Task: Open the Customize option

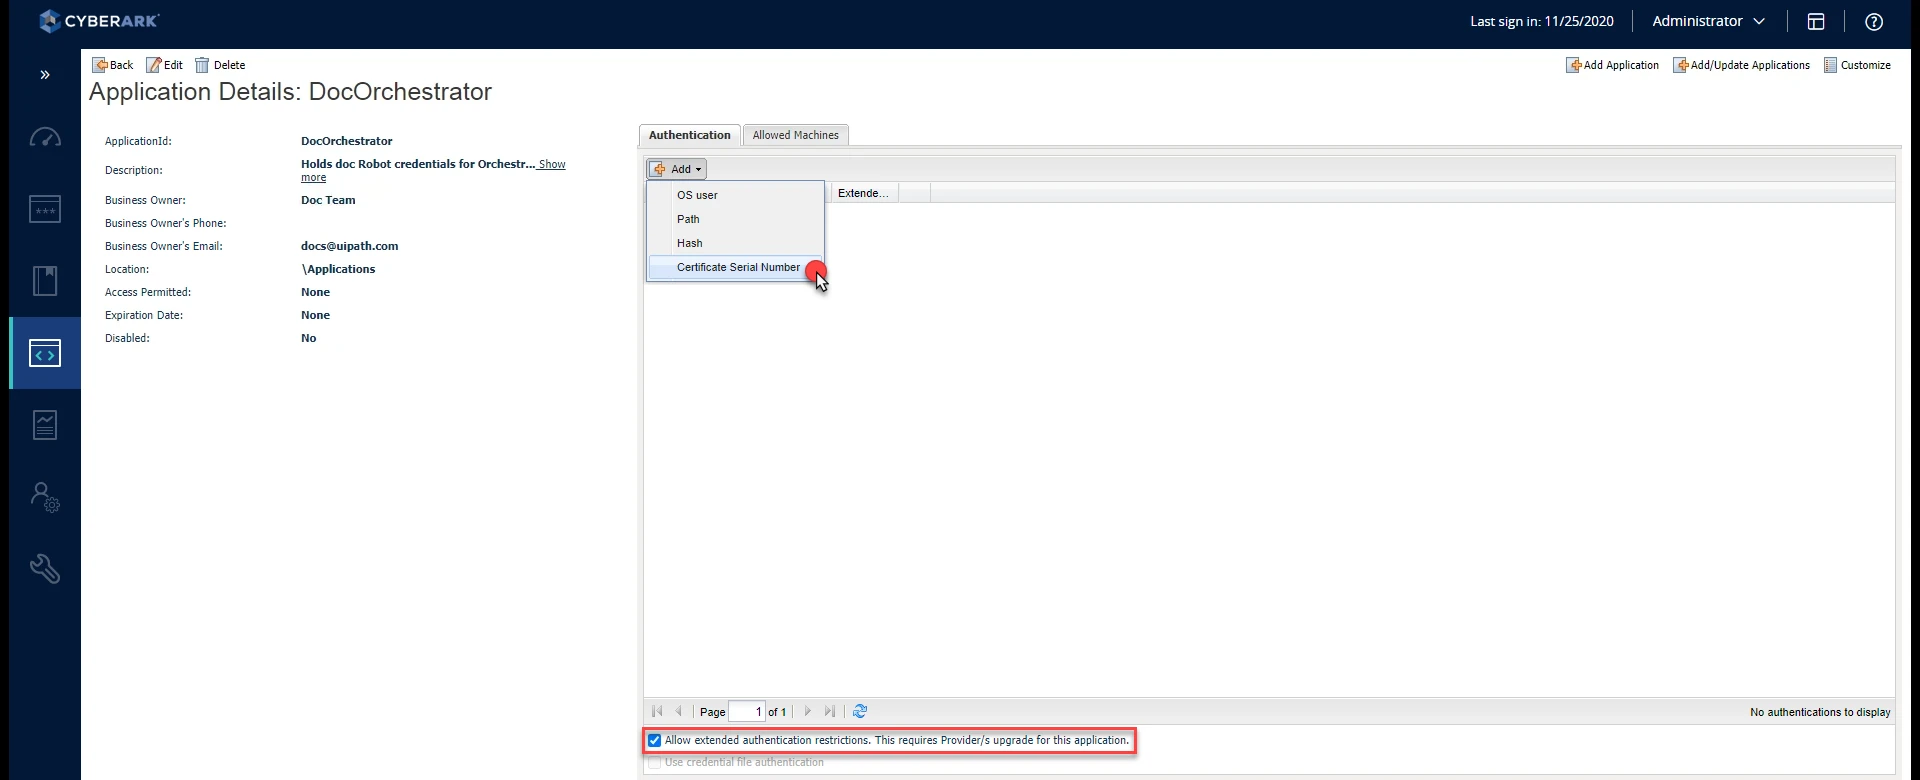Action: point(1857,65)
